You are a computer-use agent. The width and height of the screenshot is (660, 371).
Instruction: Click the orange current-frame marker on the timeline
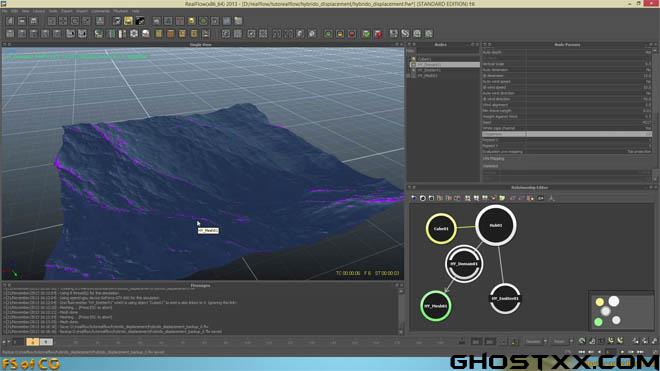click(x=32, y=342)
